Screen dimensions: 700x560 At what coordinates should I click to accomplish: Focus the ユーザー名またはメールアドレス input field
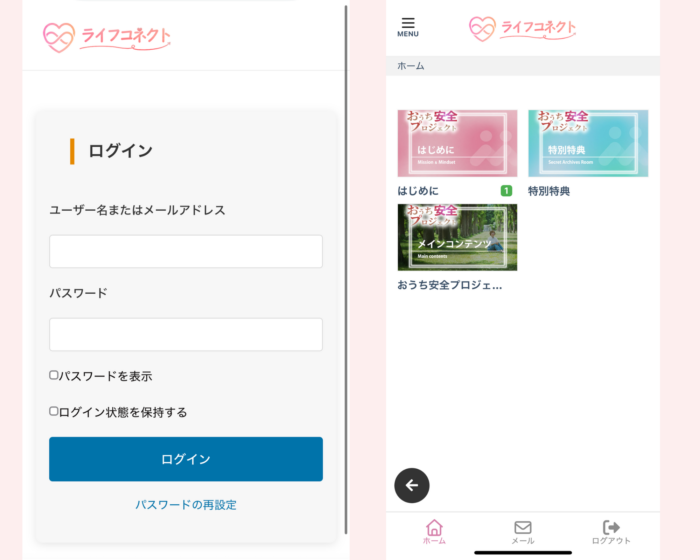186,252
